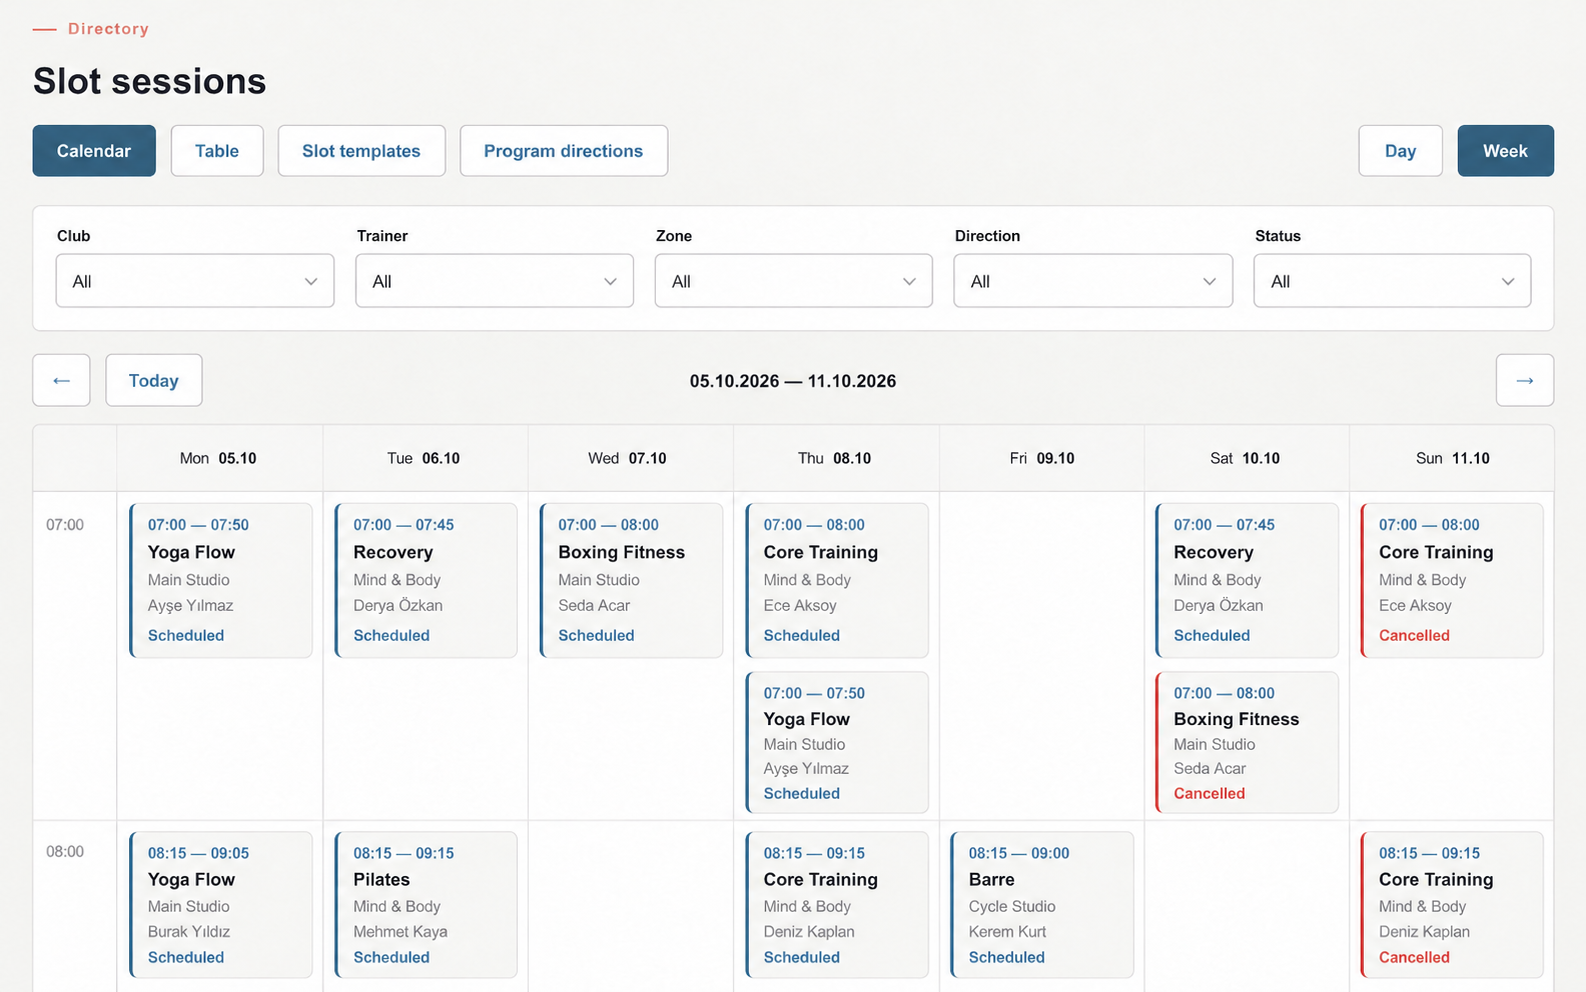The image size is (1586, 992).
Task: Open Saturday 07:00 Recovery session card
Action: coord(1247,580)
